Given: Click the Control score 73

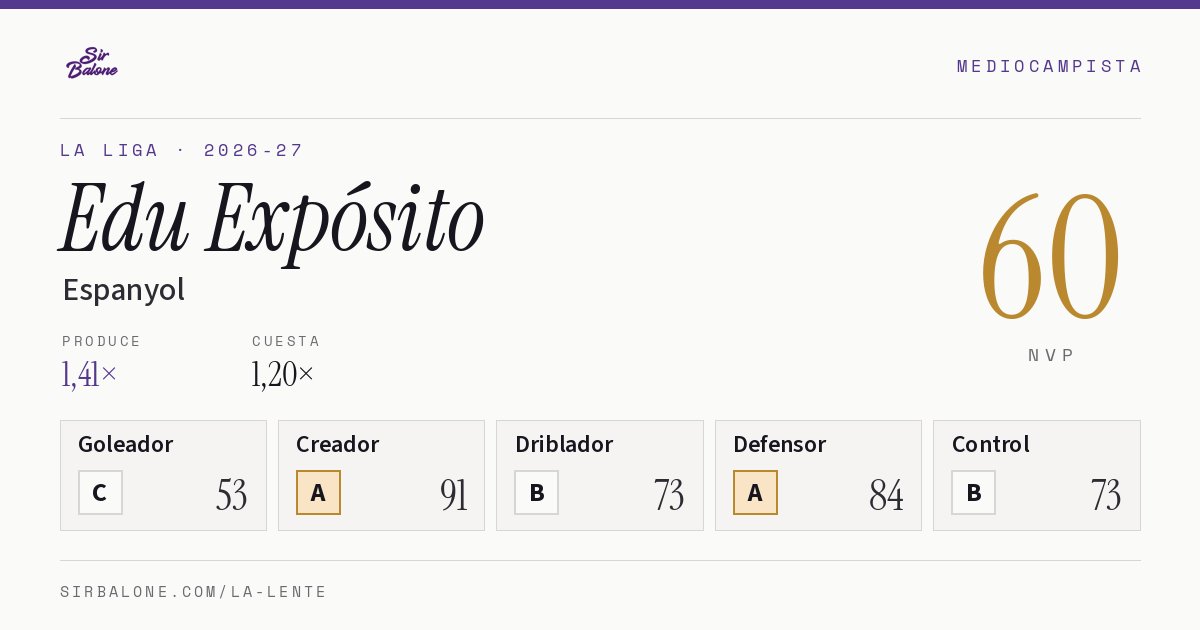Looking at the screenshot, I should point(1105,495).
